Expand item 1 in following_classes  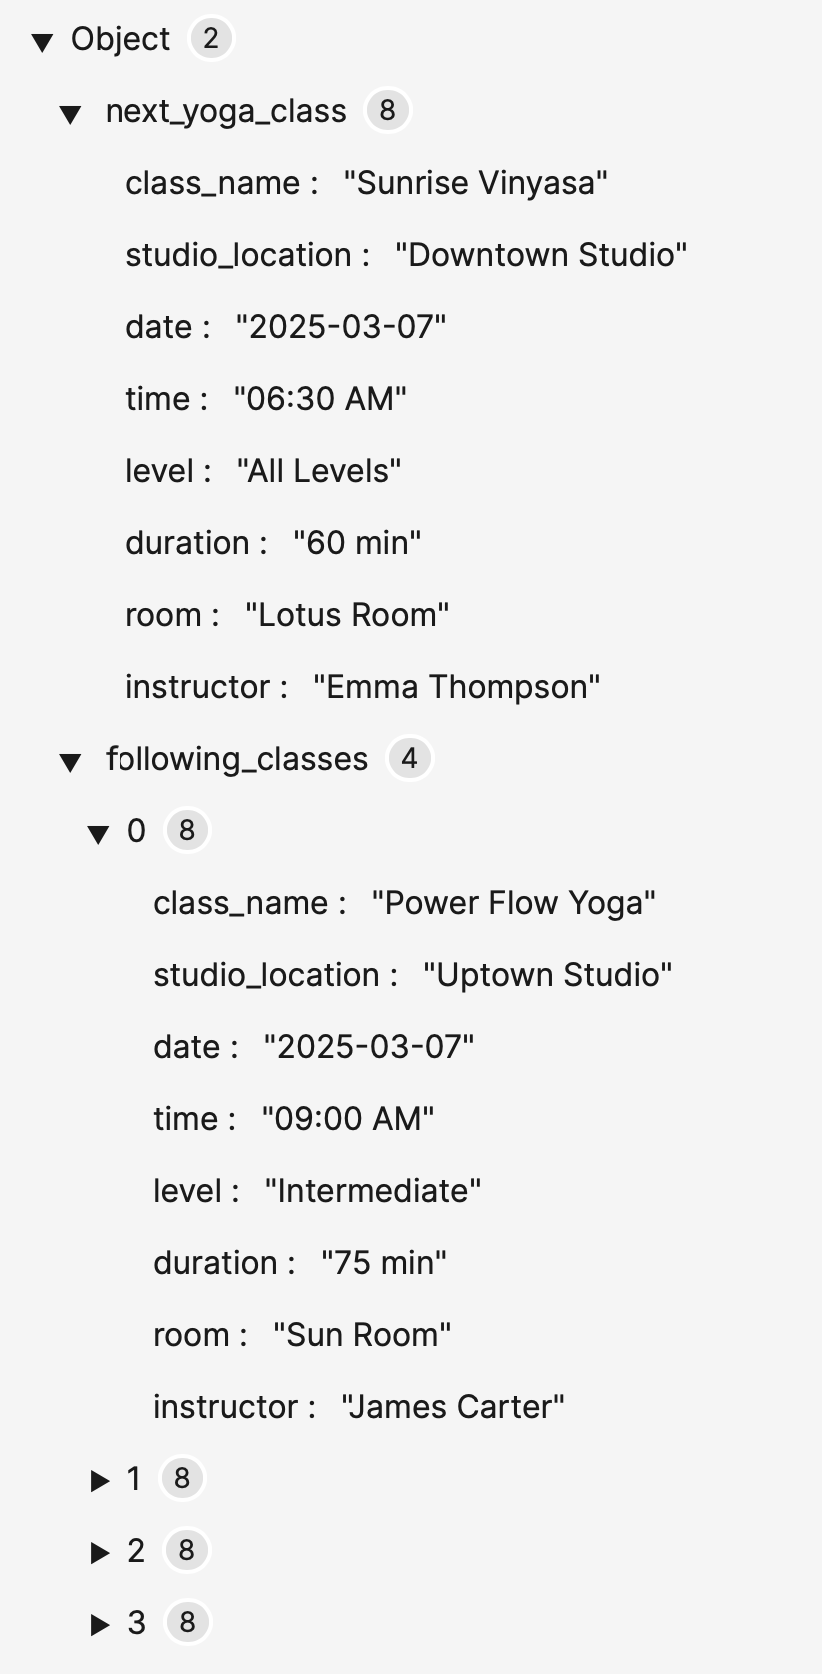point(99,1480)
